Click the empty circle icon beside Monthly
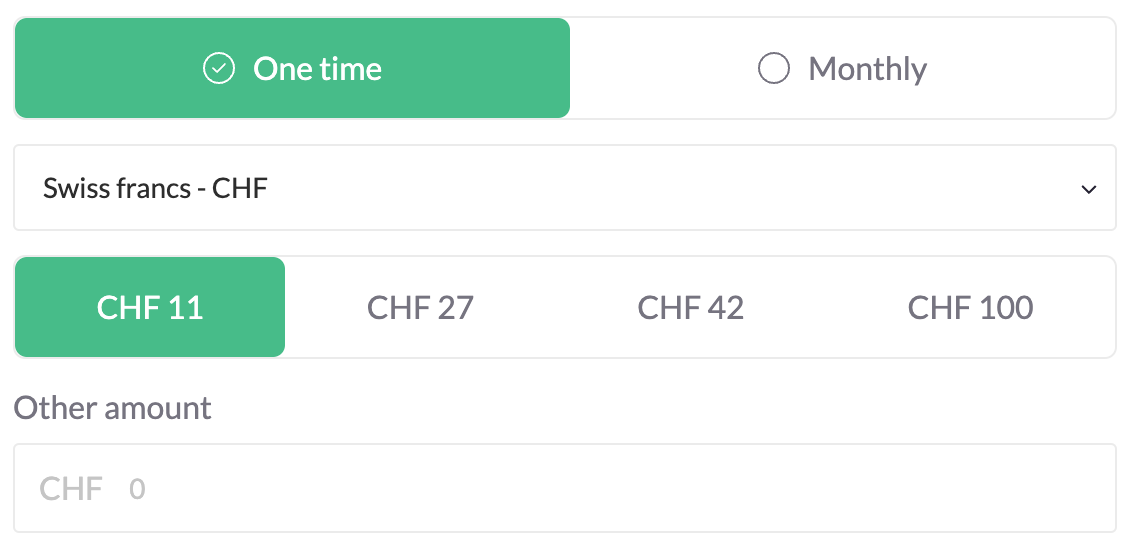 773,69
